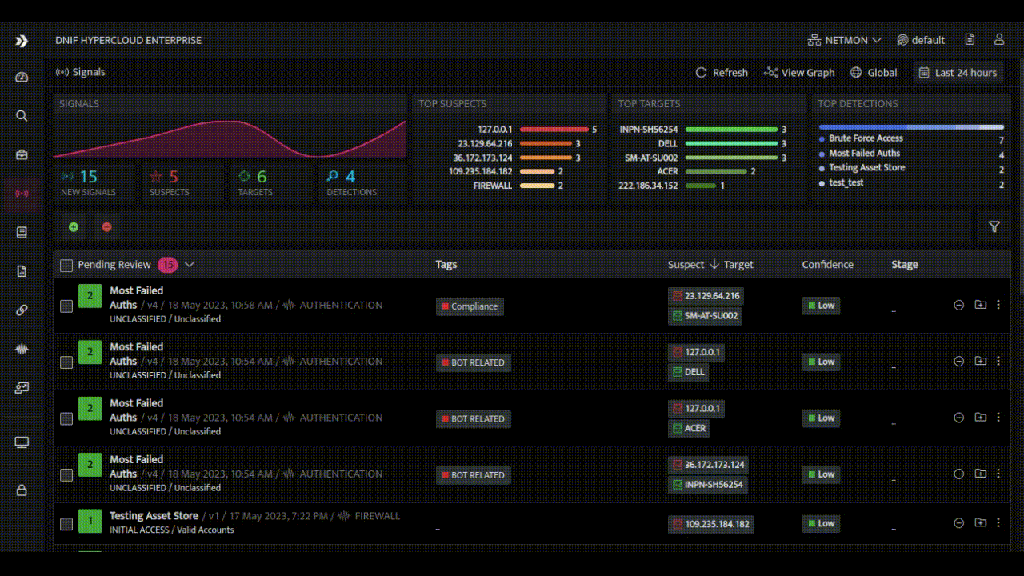
Task: Open the dashboard gauge icon in sidebar
Action: (22, 77)
